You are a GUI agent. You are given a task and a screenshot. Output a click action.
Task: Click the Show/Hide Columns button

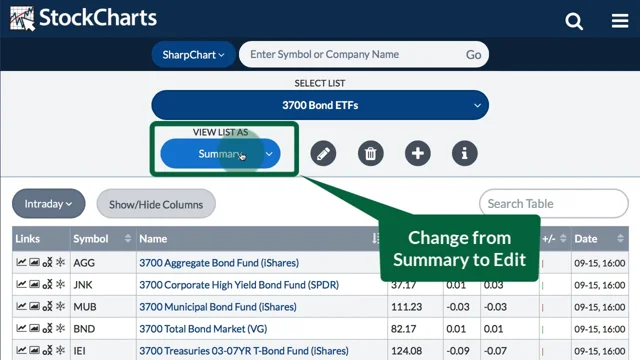tap(156, 204)
